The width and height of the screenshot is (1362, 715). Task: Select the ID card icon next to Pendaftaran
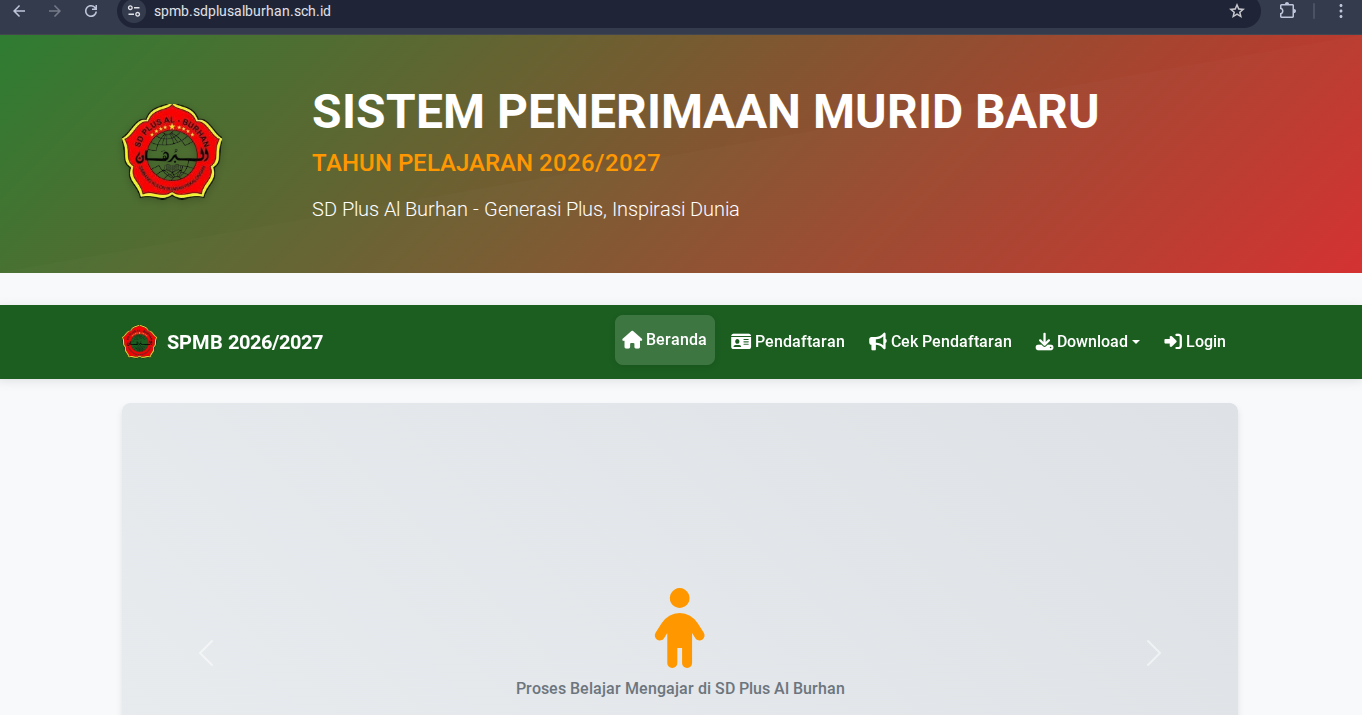tap(741, 341)
